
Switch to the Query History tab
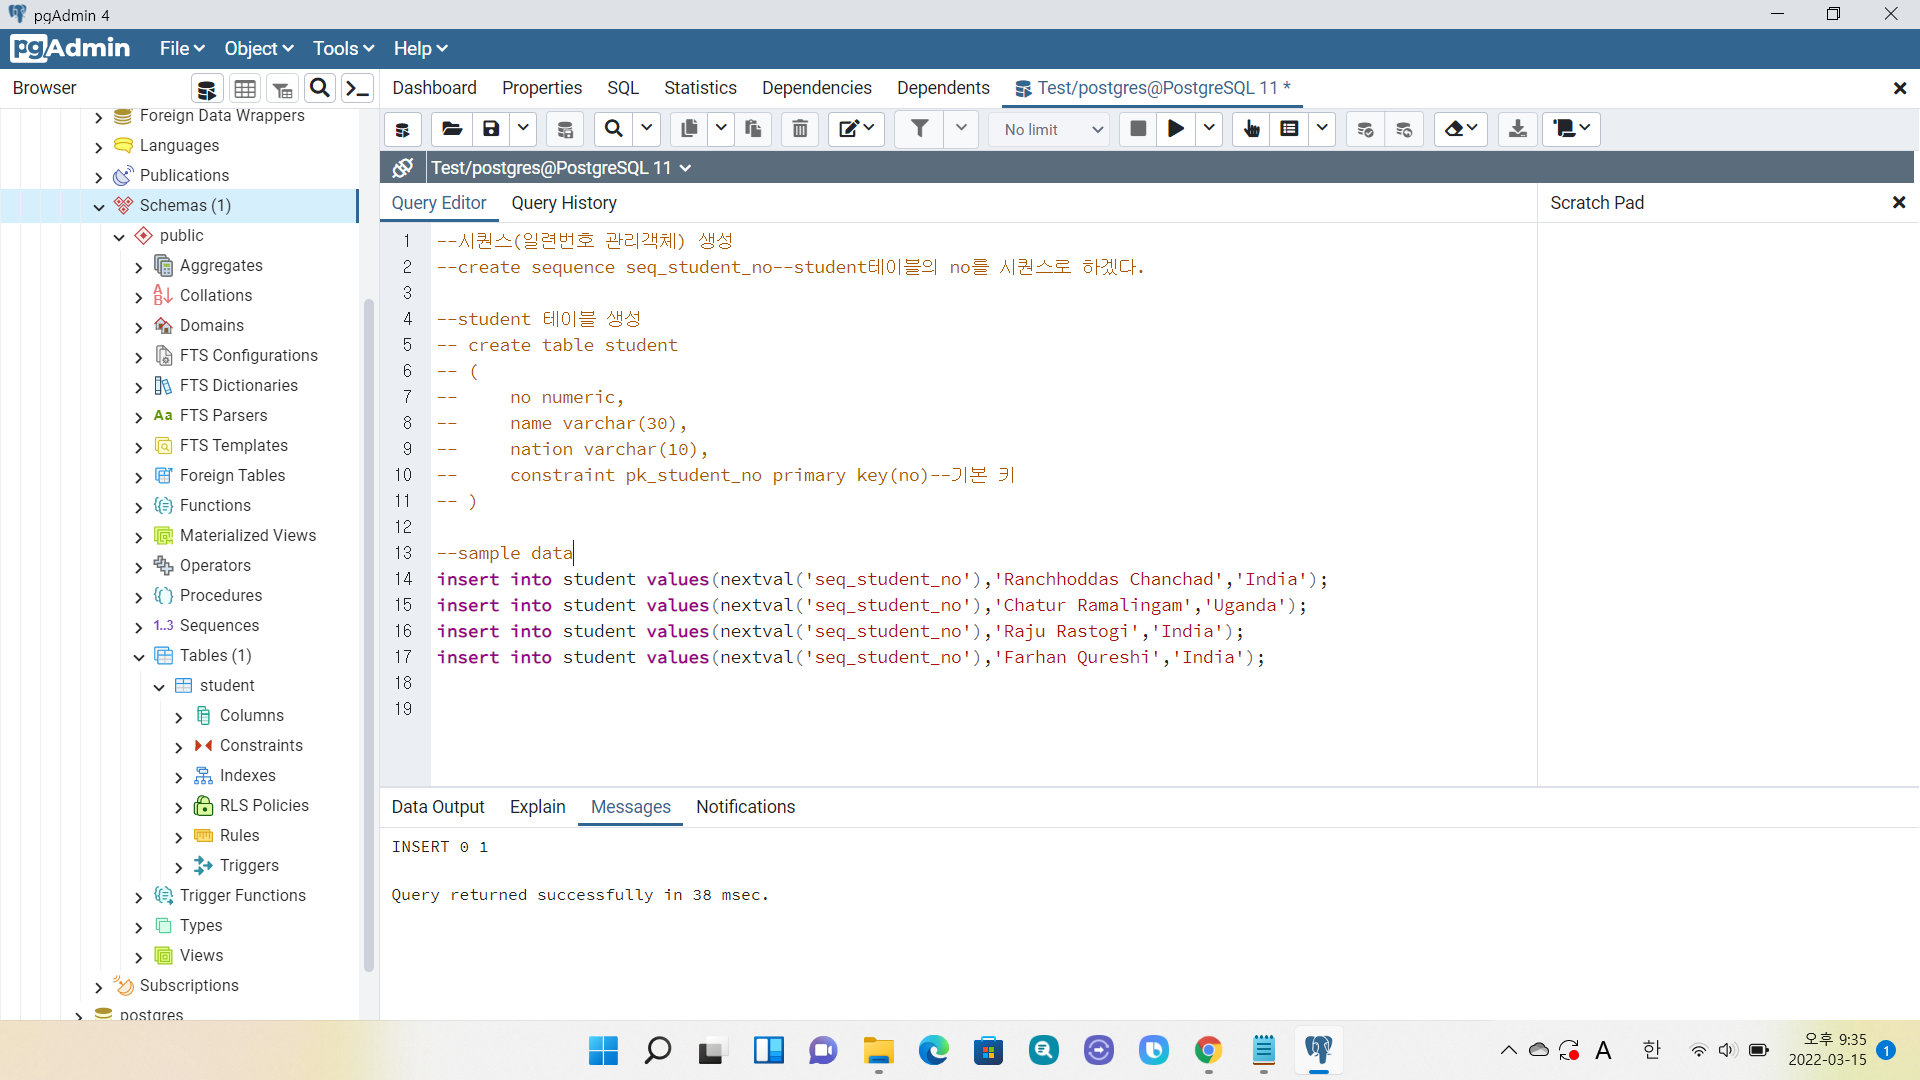tap(564, 203)
